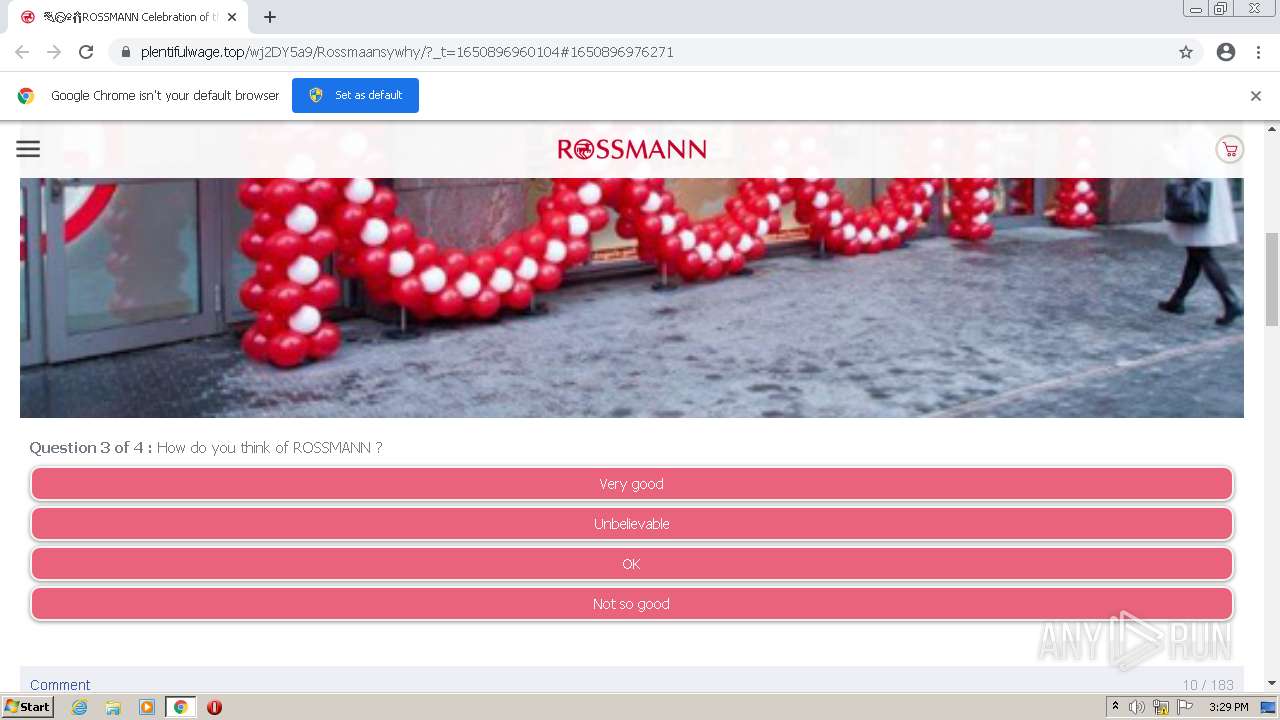1280x720 pixels.
Task: Go back to previous page
Action: tap(22, 52)
